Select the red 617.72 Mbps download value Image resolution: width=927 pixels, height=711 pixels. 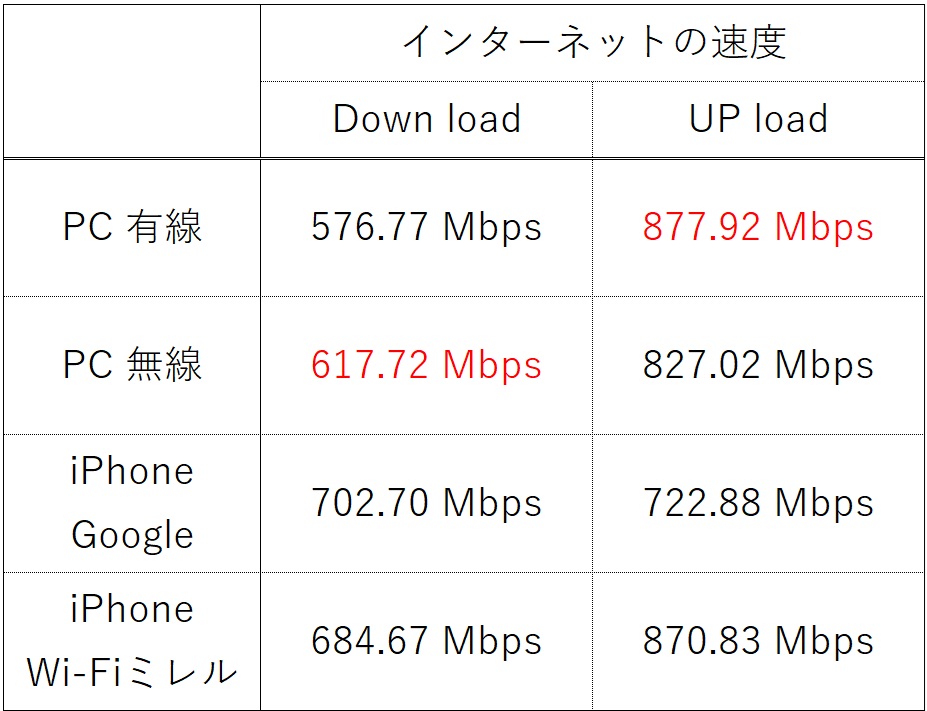[x=426, y=365]
